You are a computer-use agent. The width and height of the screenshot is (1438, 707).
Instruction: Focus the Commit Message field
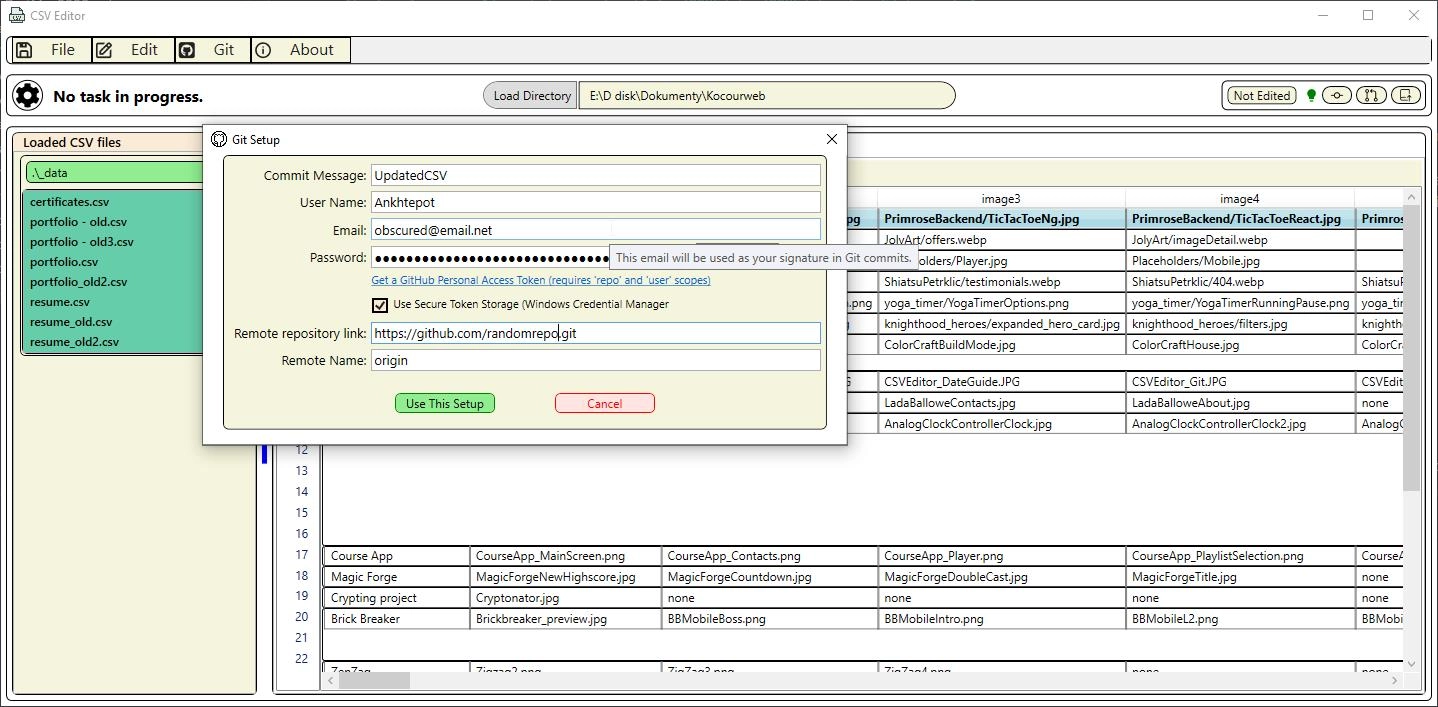coord(596,175)
